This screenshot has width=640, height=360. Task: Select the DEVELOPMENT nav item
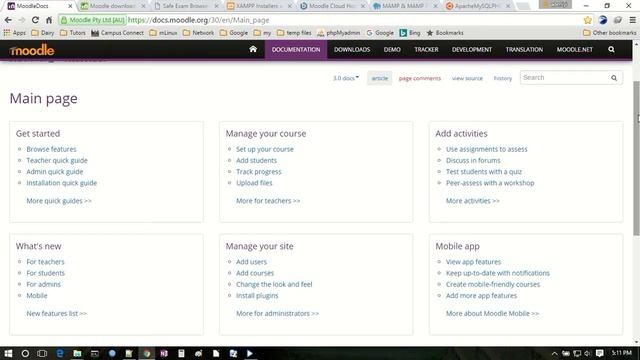472,49
